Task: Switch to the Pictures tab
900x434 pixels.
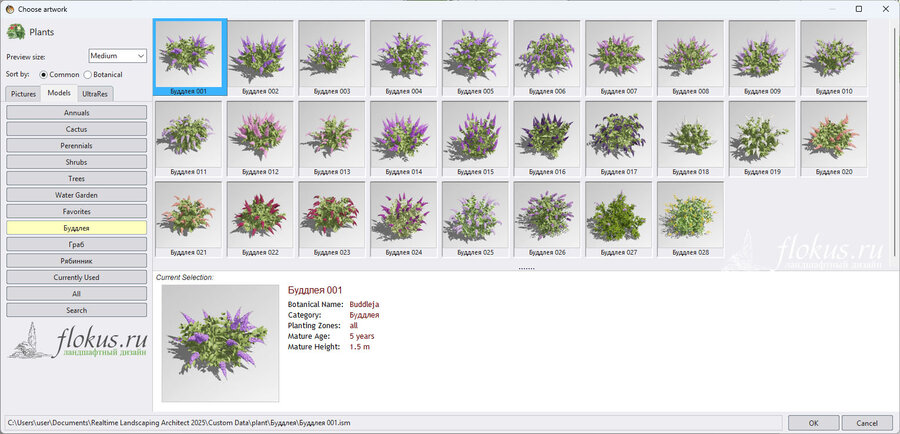Action: point(24,94)
